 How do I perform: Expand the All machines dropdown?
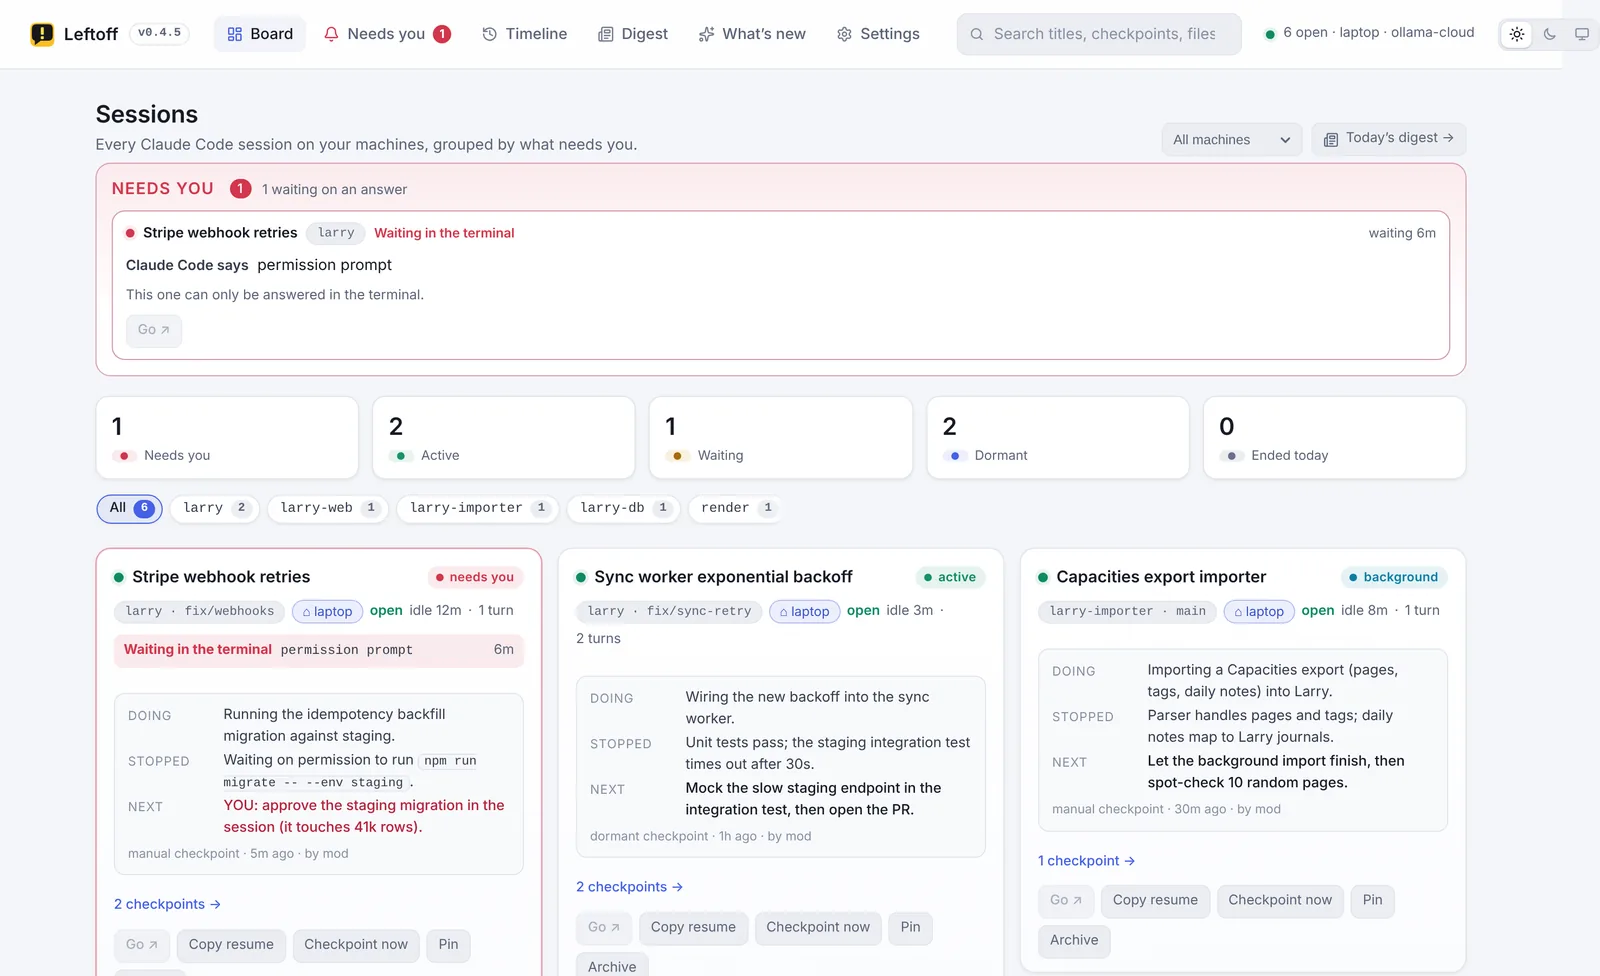tap(1232, 140)
